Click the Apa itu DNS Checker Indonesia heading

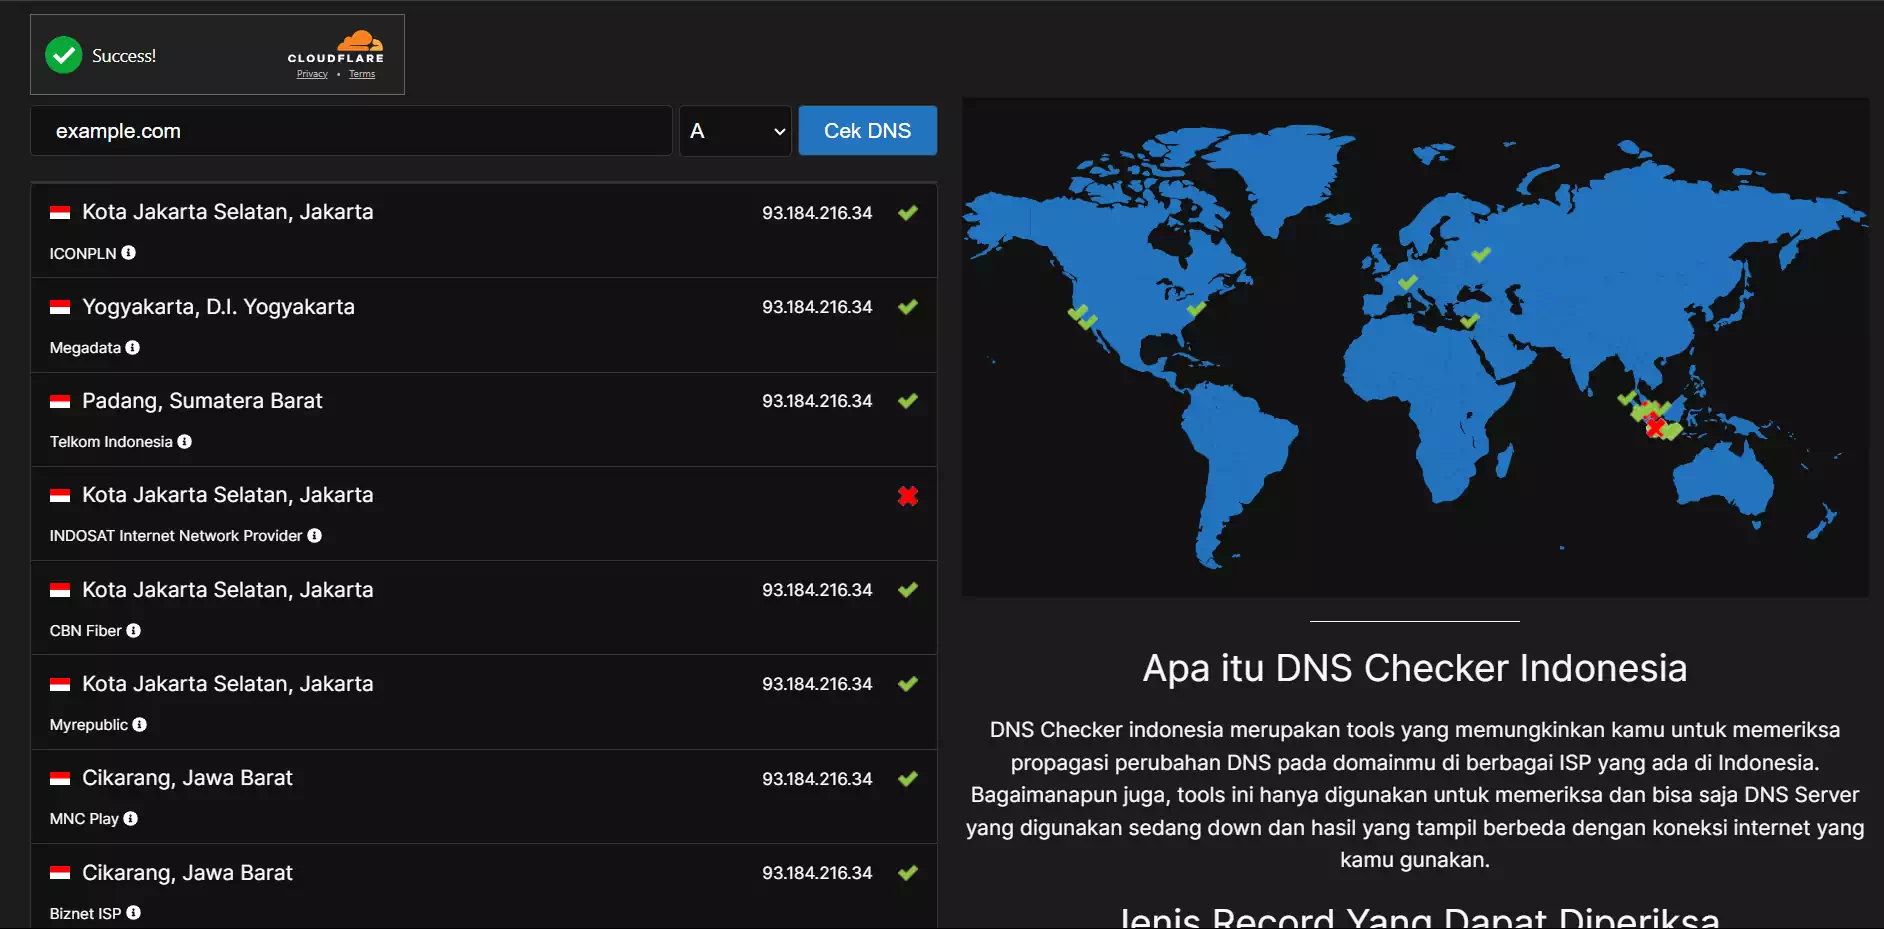click(x=1415, y=668)
